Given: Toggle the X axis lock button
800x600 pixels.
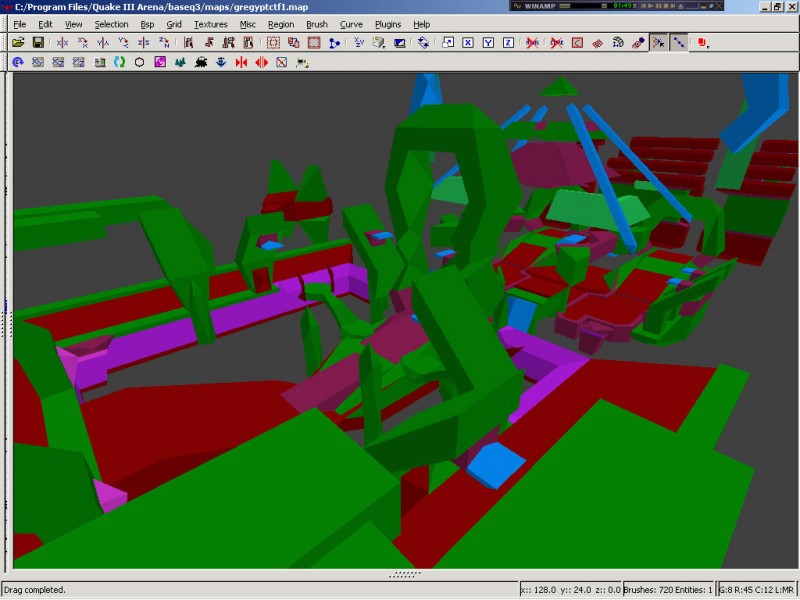Looking at the screenshot, I should [x=468, y=43].
